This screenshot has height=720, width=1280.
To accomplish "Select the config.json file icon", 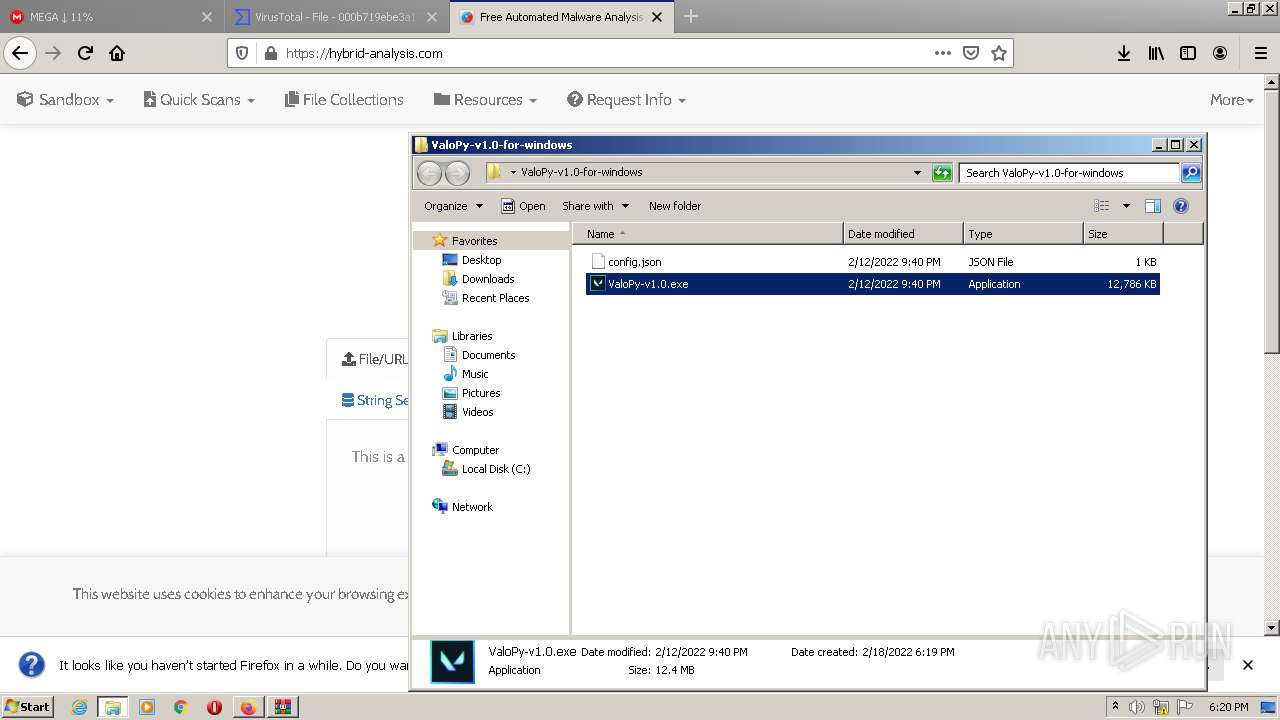I will (598, 262).
